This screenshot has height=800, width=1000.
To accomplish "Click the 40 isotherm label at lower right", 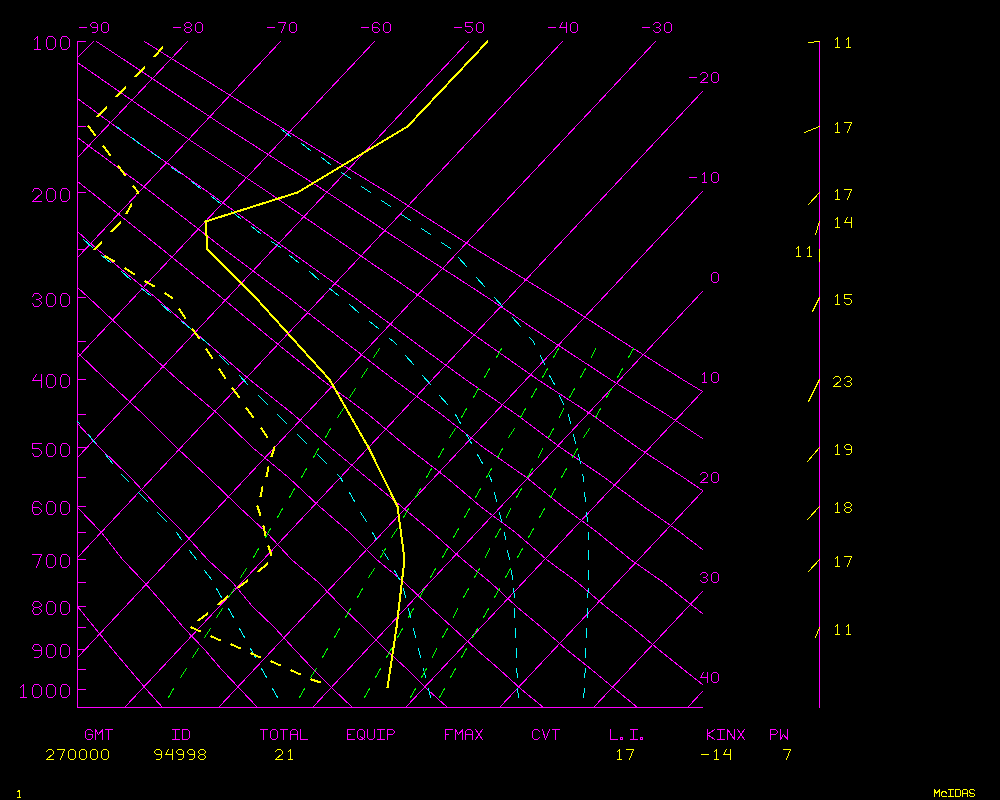I will (x=709, y=678).
